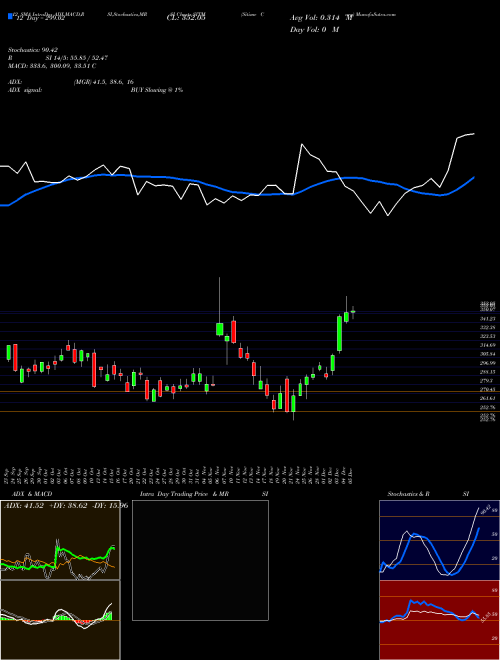500x660 pixels.
Task: Click the 'CL: 352.05' closing price text
Action: (x=186, y=18)
